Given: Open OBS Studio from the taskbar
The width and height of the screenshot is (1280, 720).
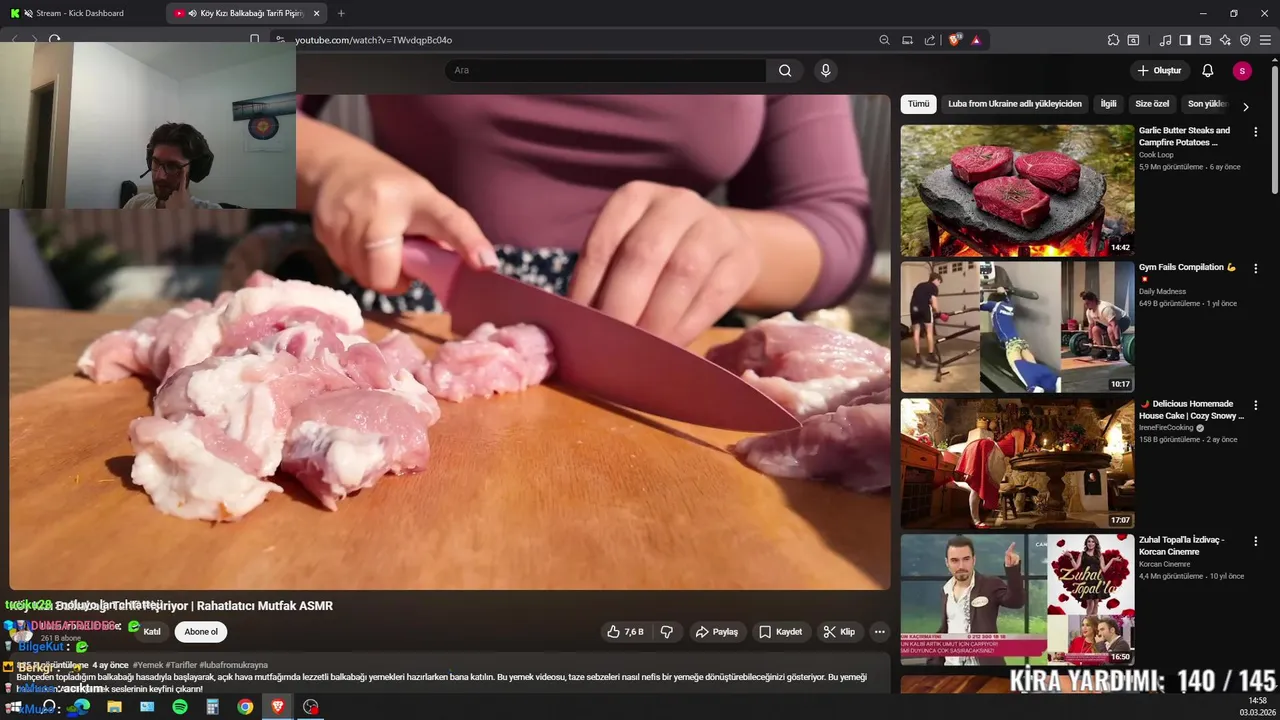Looking at the screenshot, I should pyautogui.click(x=311, y=707).
